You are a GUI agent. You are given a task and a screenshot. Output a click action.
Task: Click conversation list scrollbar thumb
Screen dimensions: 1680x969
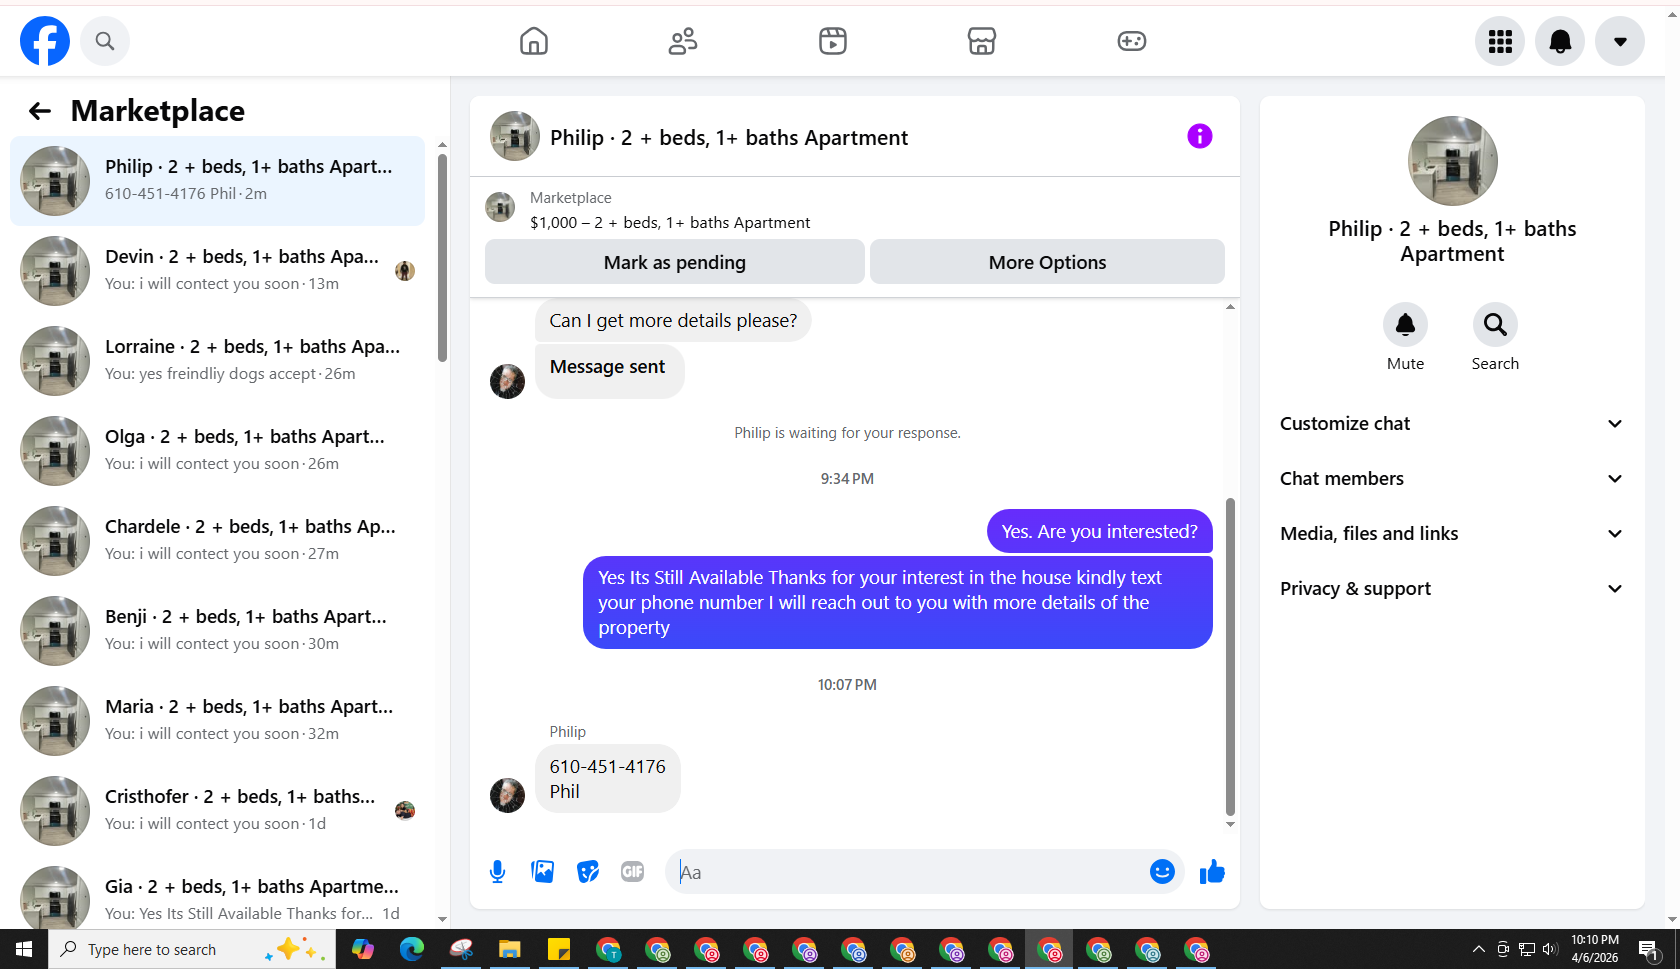[x=442, y=258]
